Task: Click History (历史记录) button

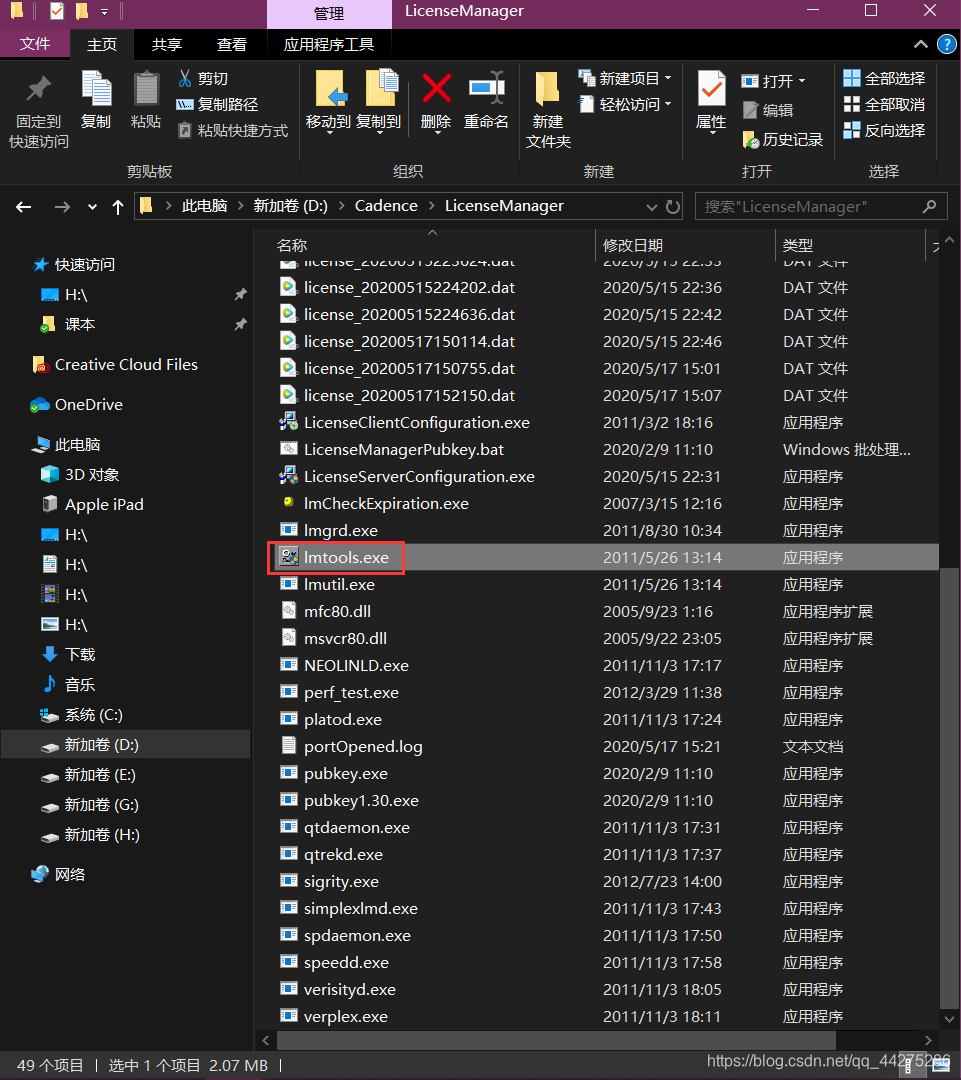Action: [x=783, y=140]
